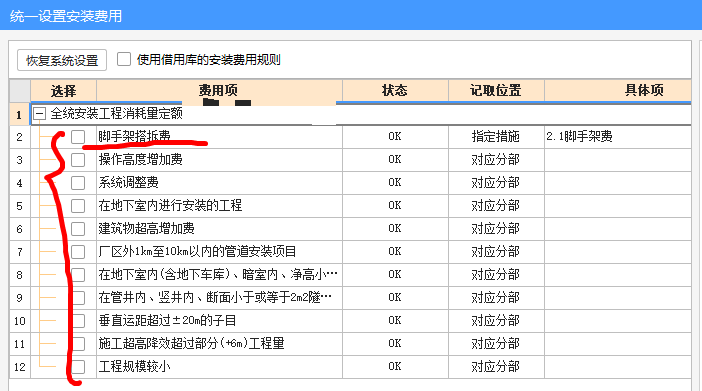This screenshot has height=391, width=702.
Task: Check the 施工超高降效超过部分 checkbox
Action: coord(78,344)
